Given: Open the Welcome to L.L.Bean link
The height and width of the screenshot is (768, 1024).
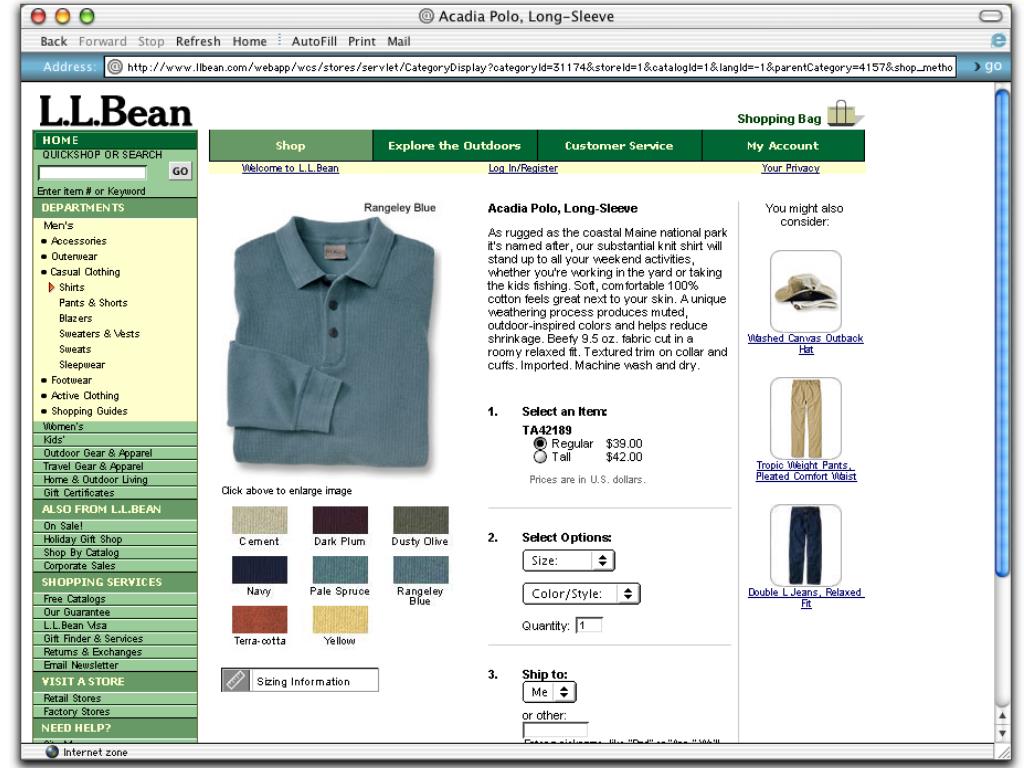Looking at the screenshot, I should [290, 168].
